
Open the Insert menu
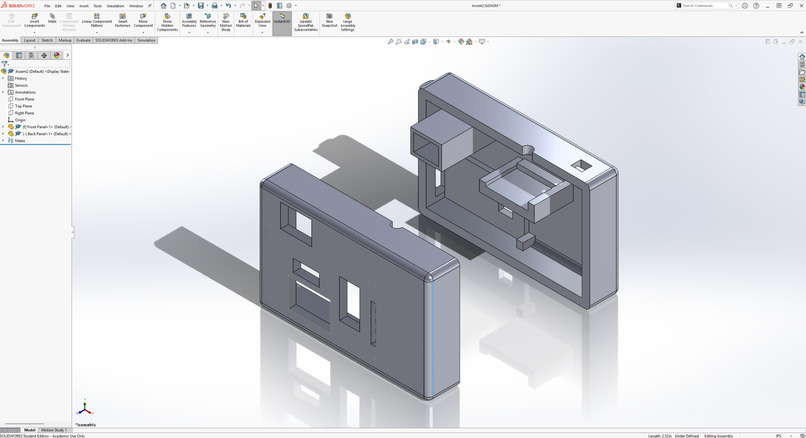tap(84, 6)
